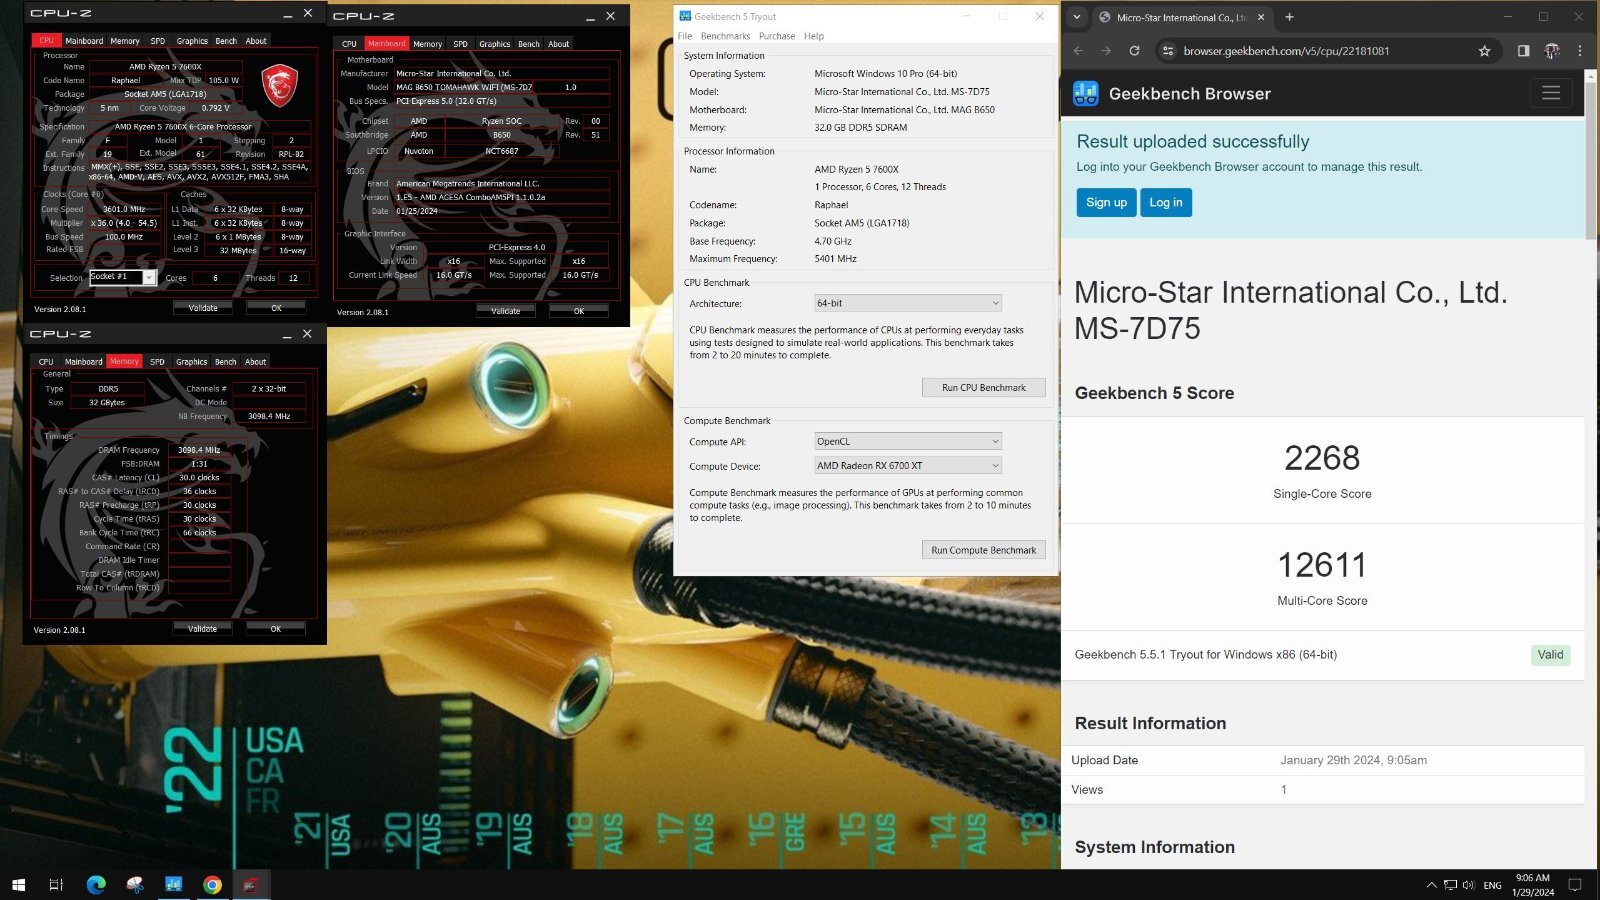Open Snipping Tool from the taskbar

point(135,885)
